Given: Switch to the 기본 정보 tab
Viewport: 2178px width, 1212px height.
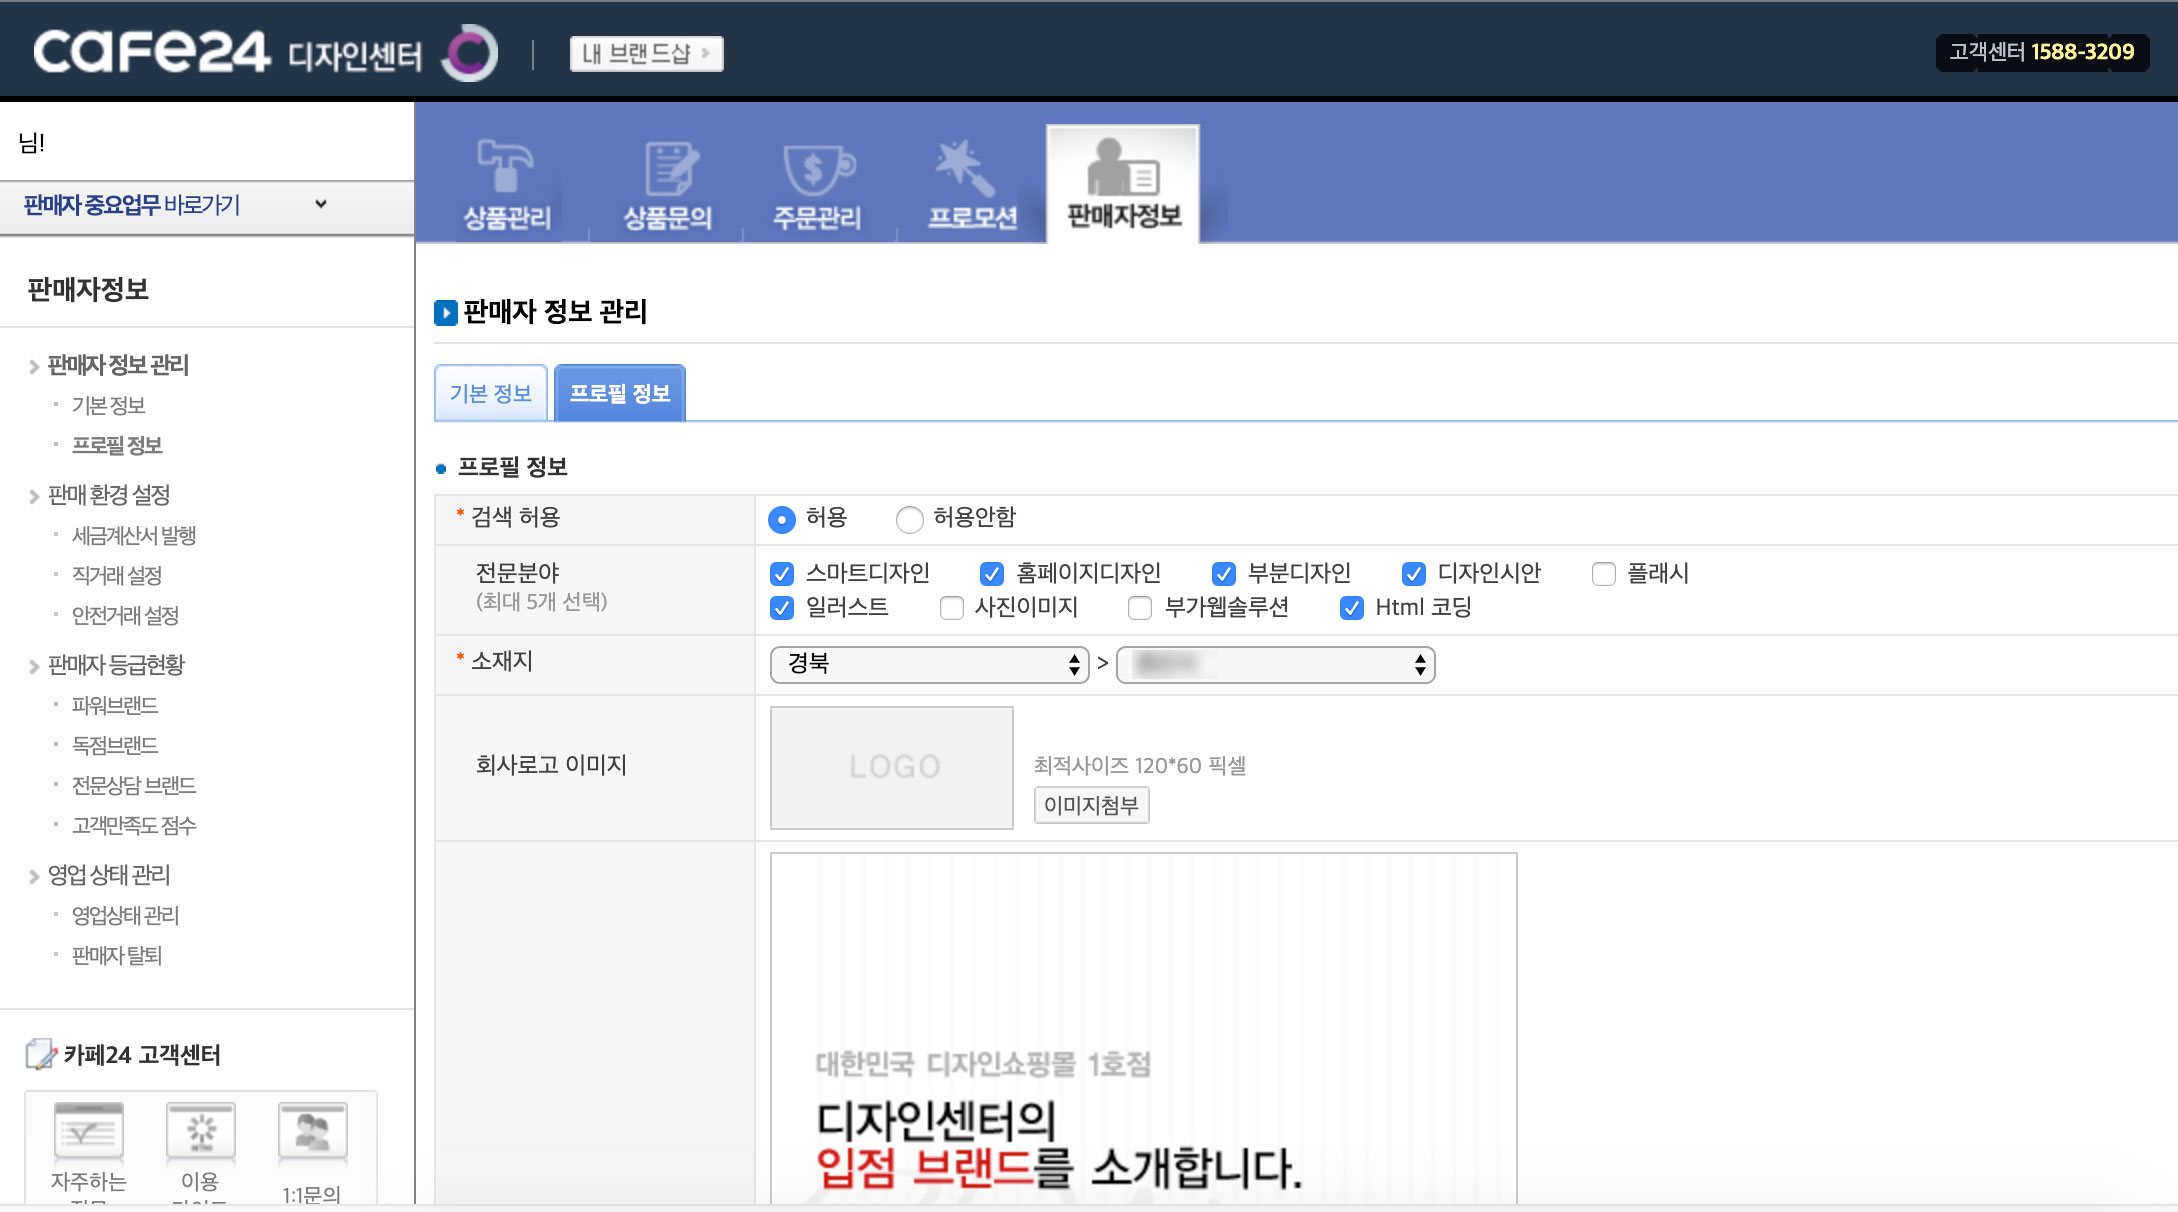Looking at the screenshot, I should [x=490, y=393].
